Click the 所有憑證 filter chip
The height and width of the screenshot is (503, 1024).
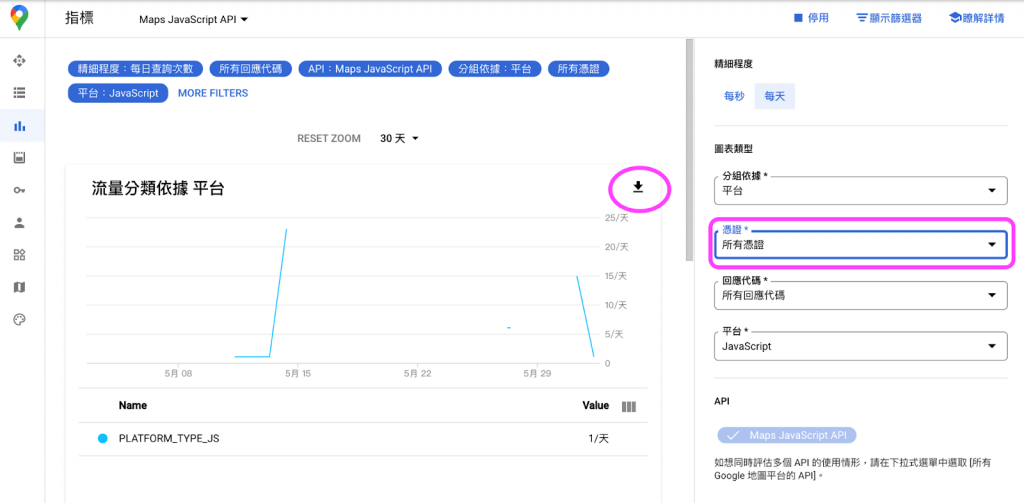click(579, 69)
